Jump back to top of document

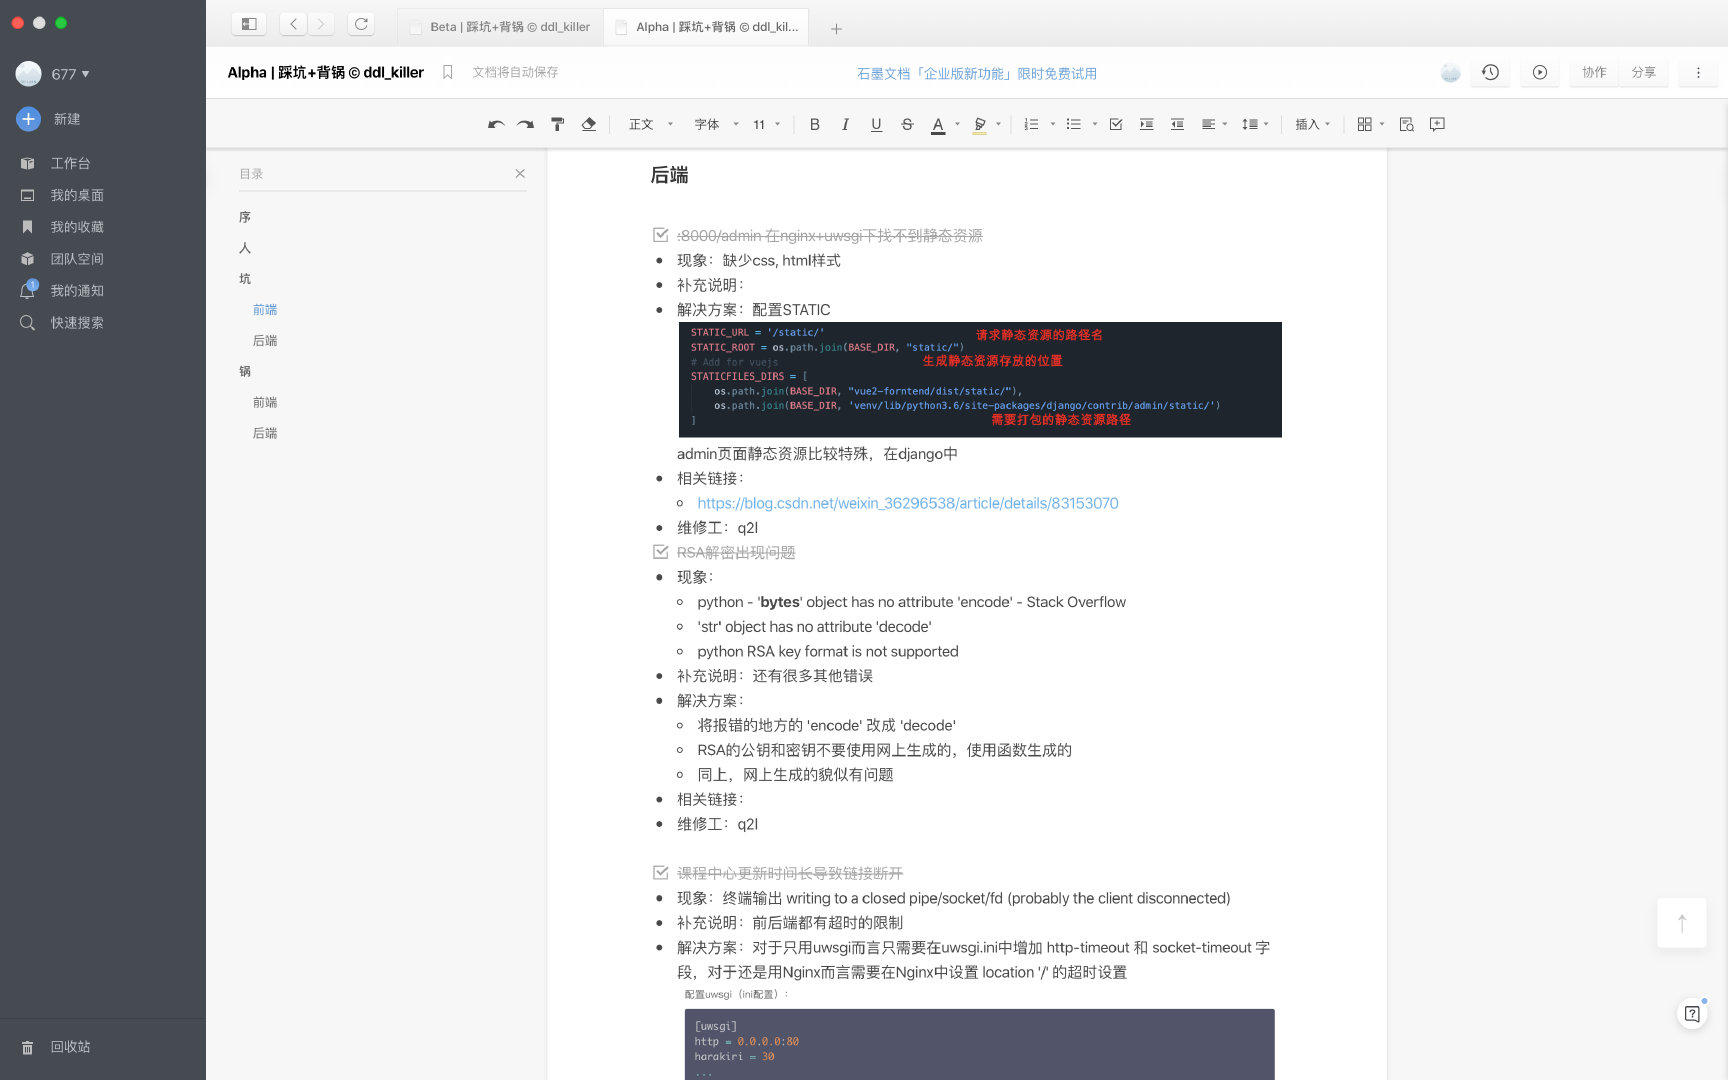click(1682, 923)
